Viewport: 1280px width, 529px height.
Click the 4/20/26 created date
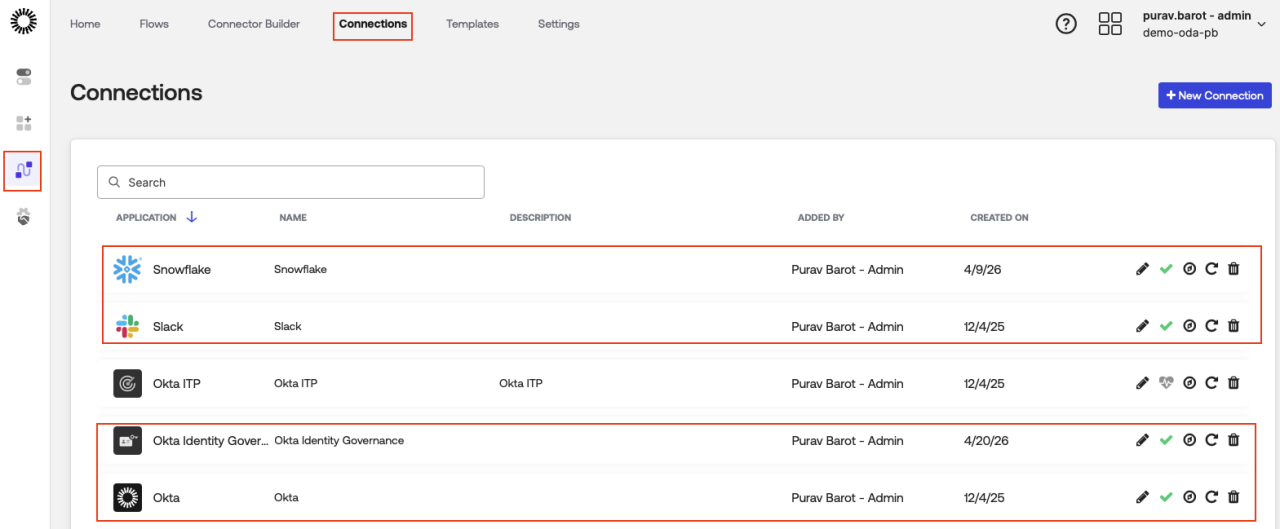[x=987, y=440]
